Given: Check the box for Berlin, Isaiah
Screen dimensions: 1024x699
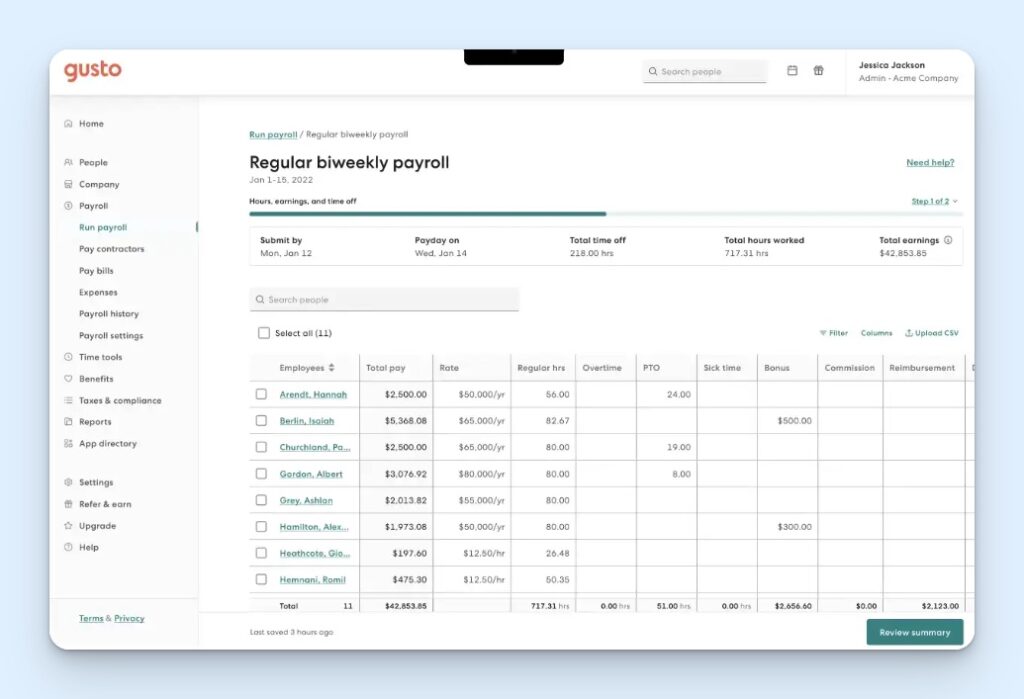Looking at the screenshot, I should [261, 421].
